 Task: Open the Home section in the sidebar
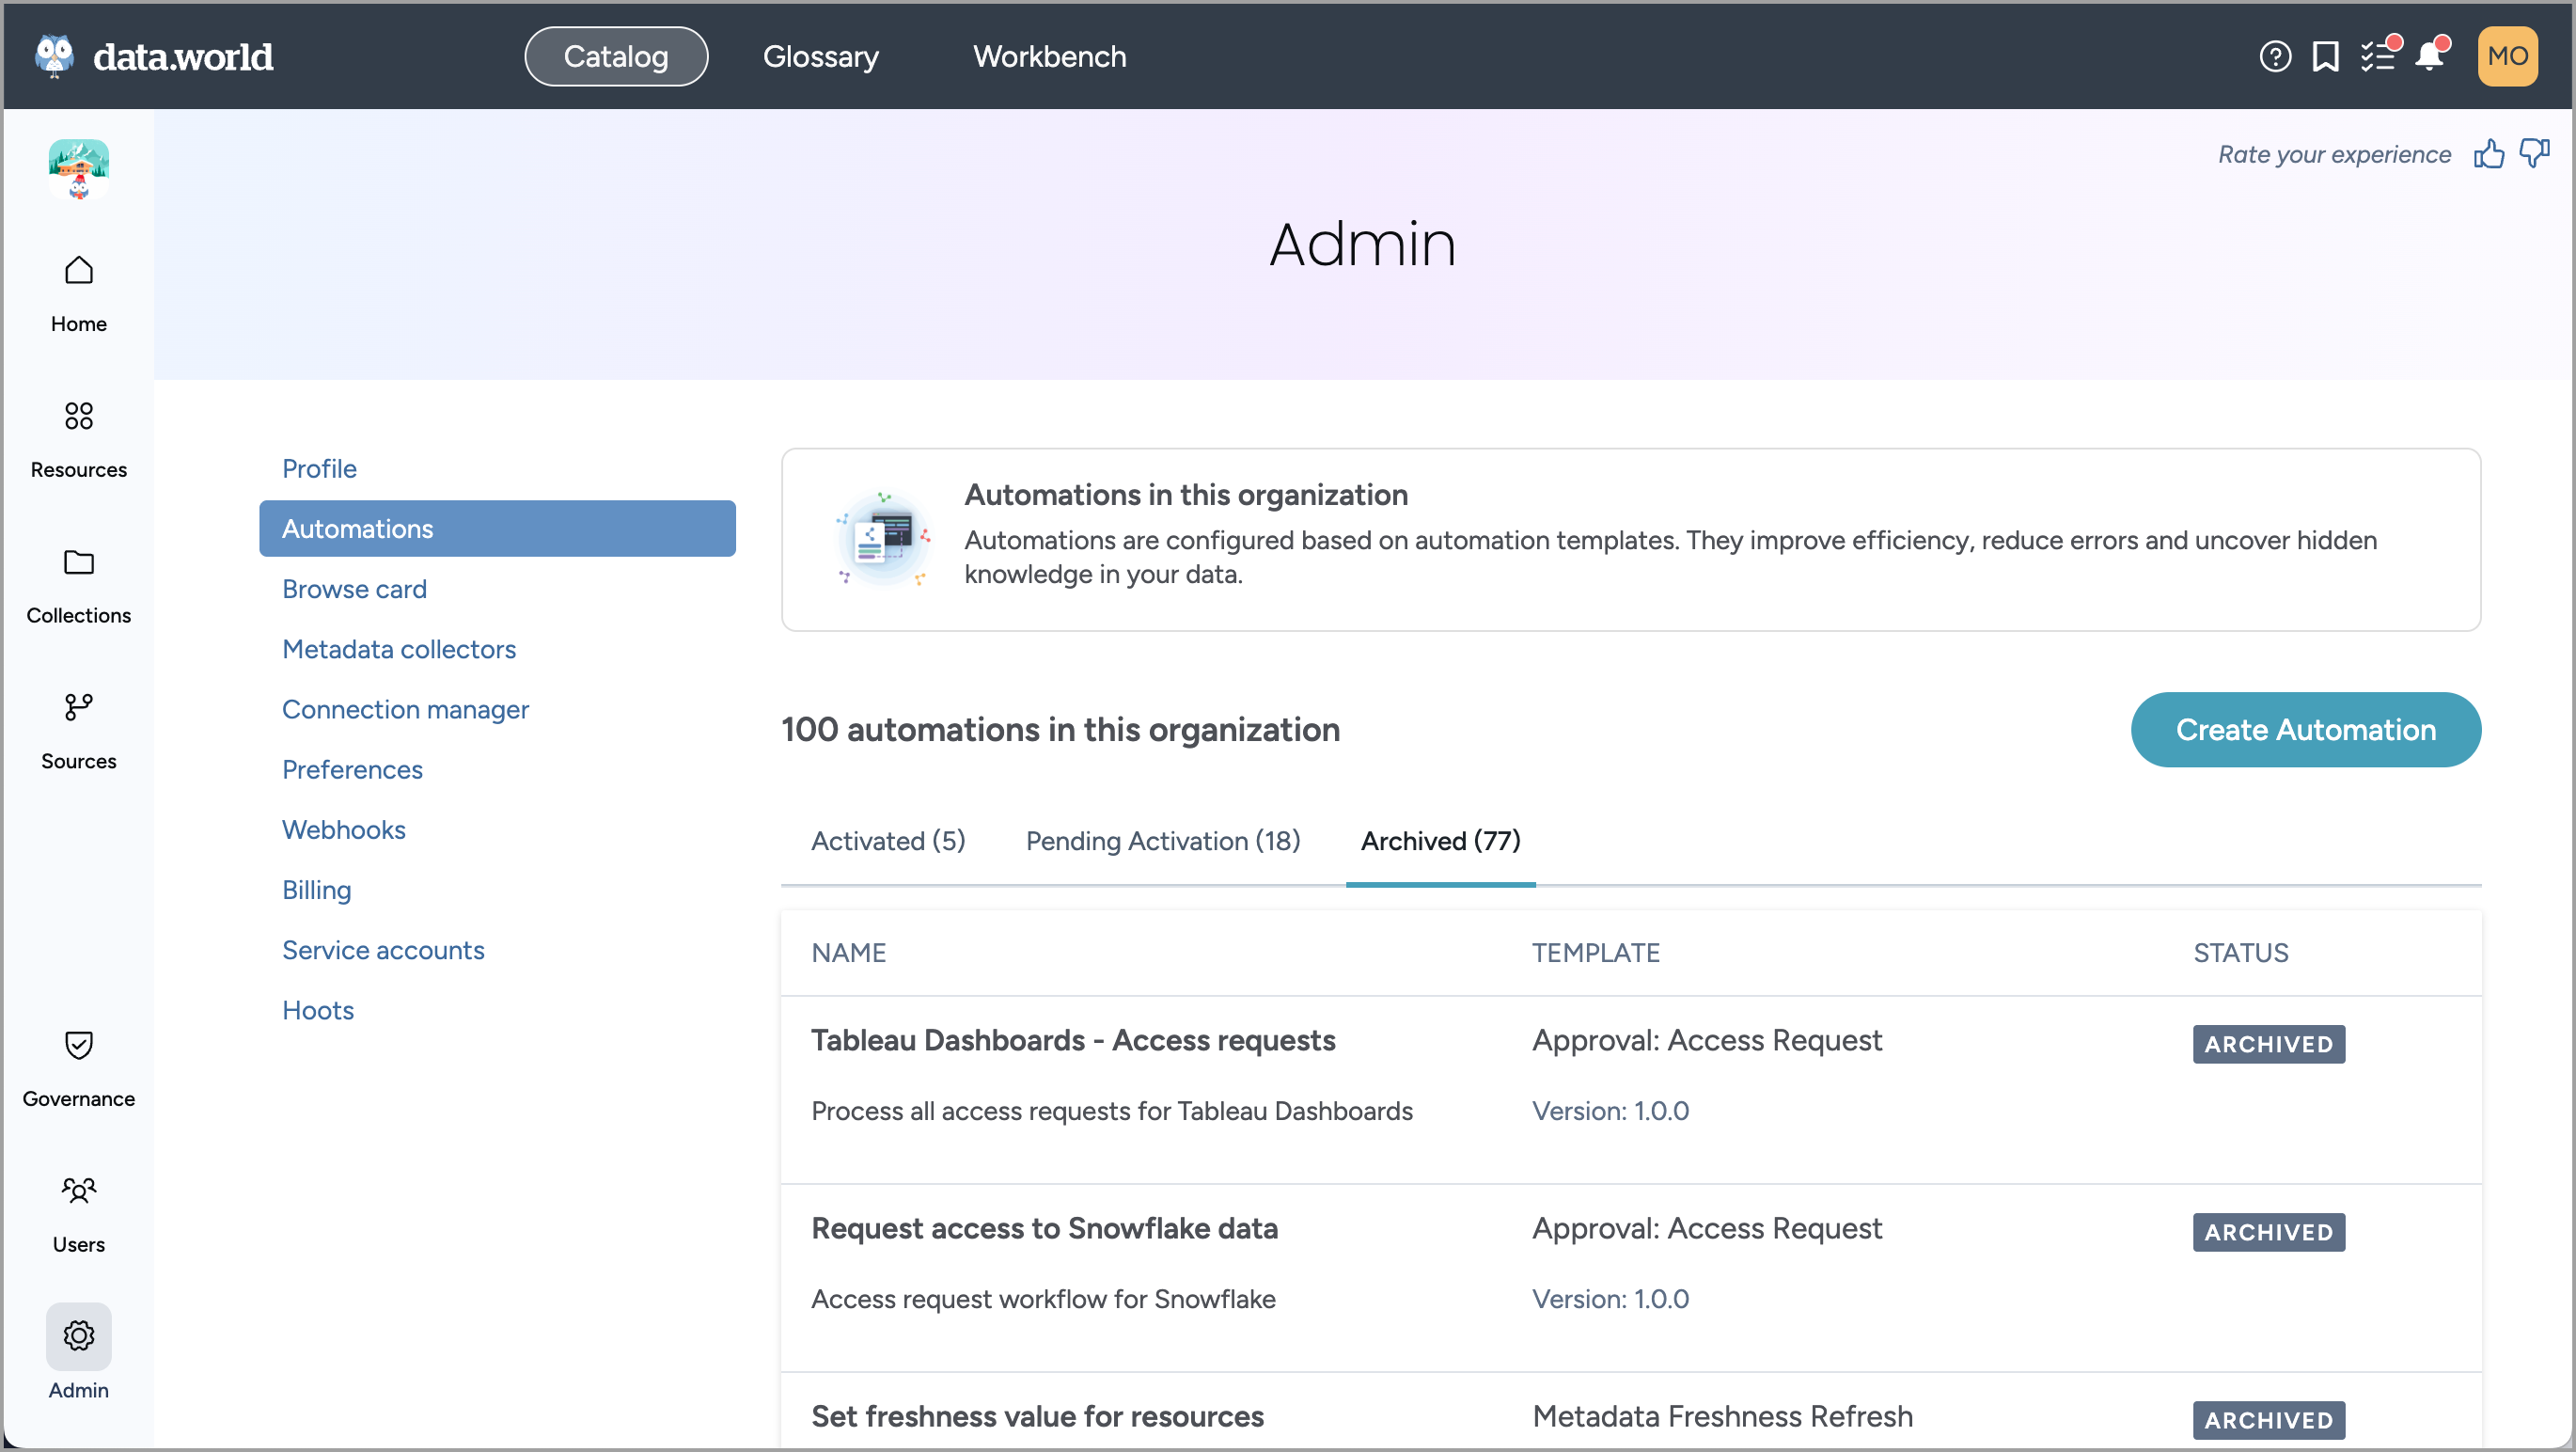pos(78,290)
